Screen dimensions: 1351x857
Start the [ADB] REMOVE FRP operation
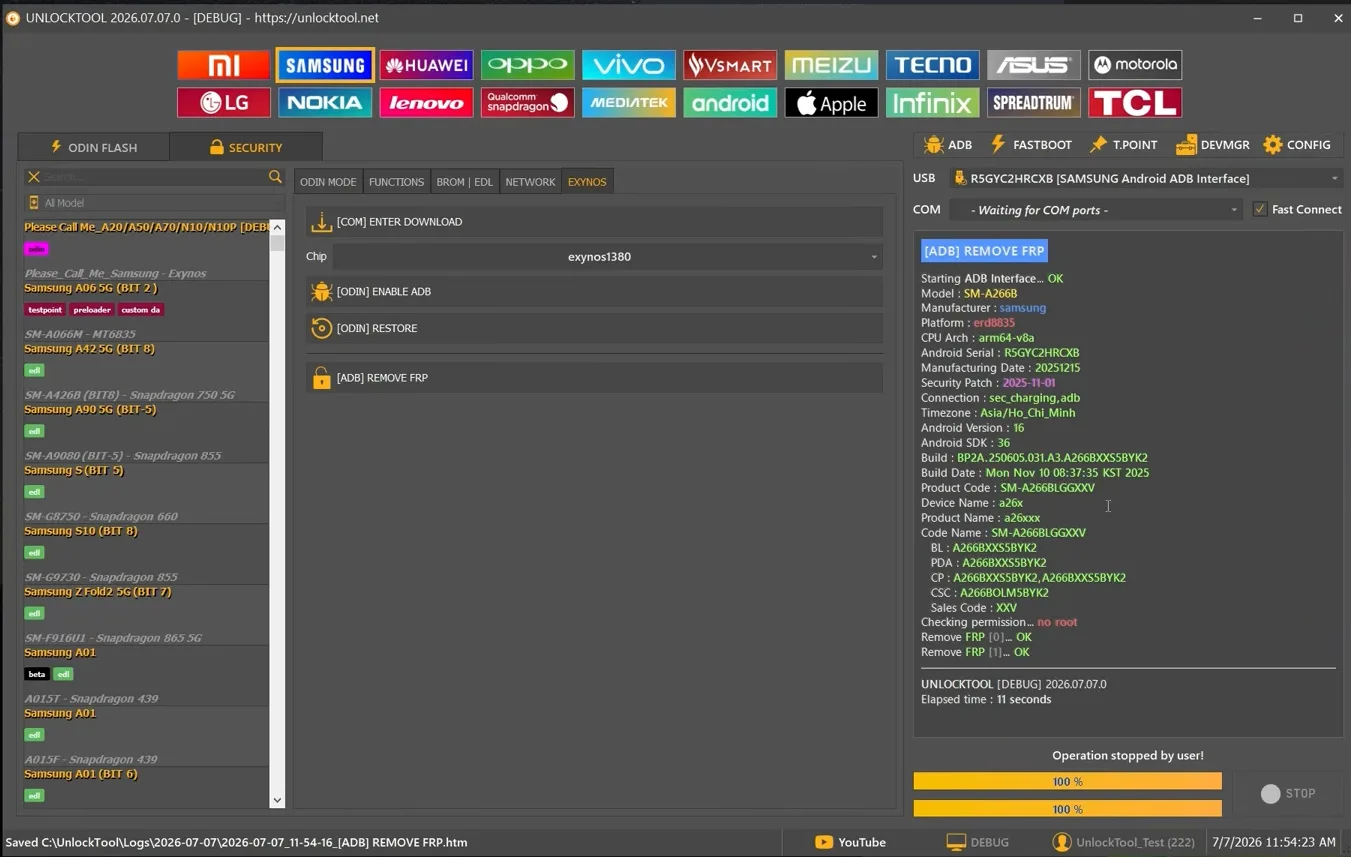(x=594, y=378)
